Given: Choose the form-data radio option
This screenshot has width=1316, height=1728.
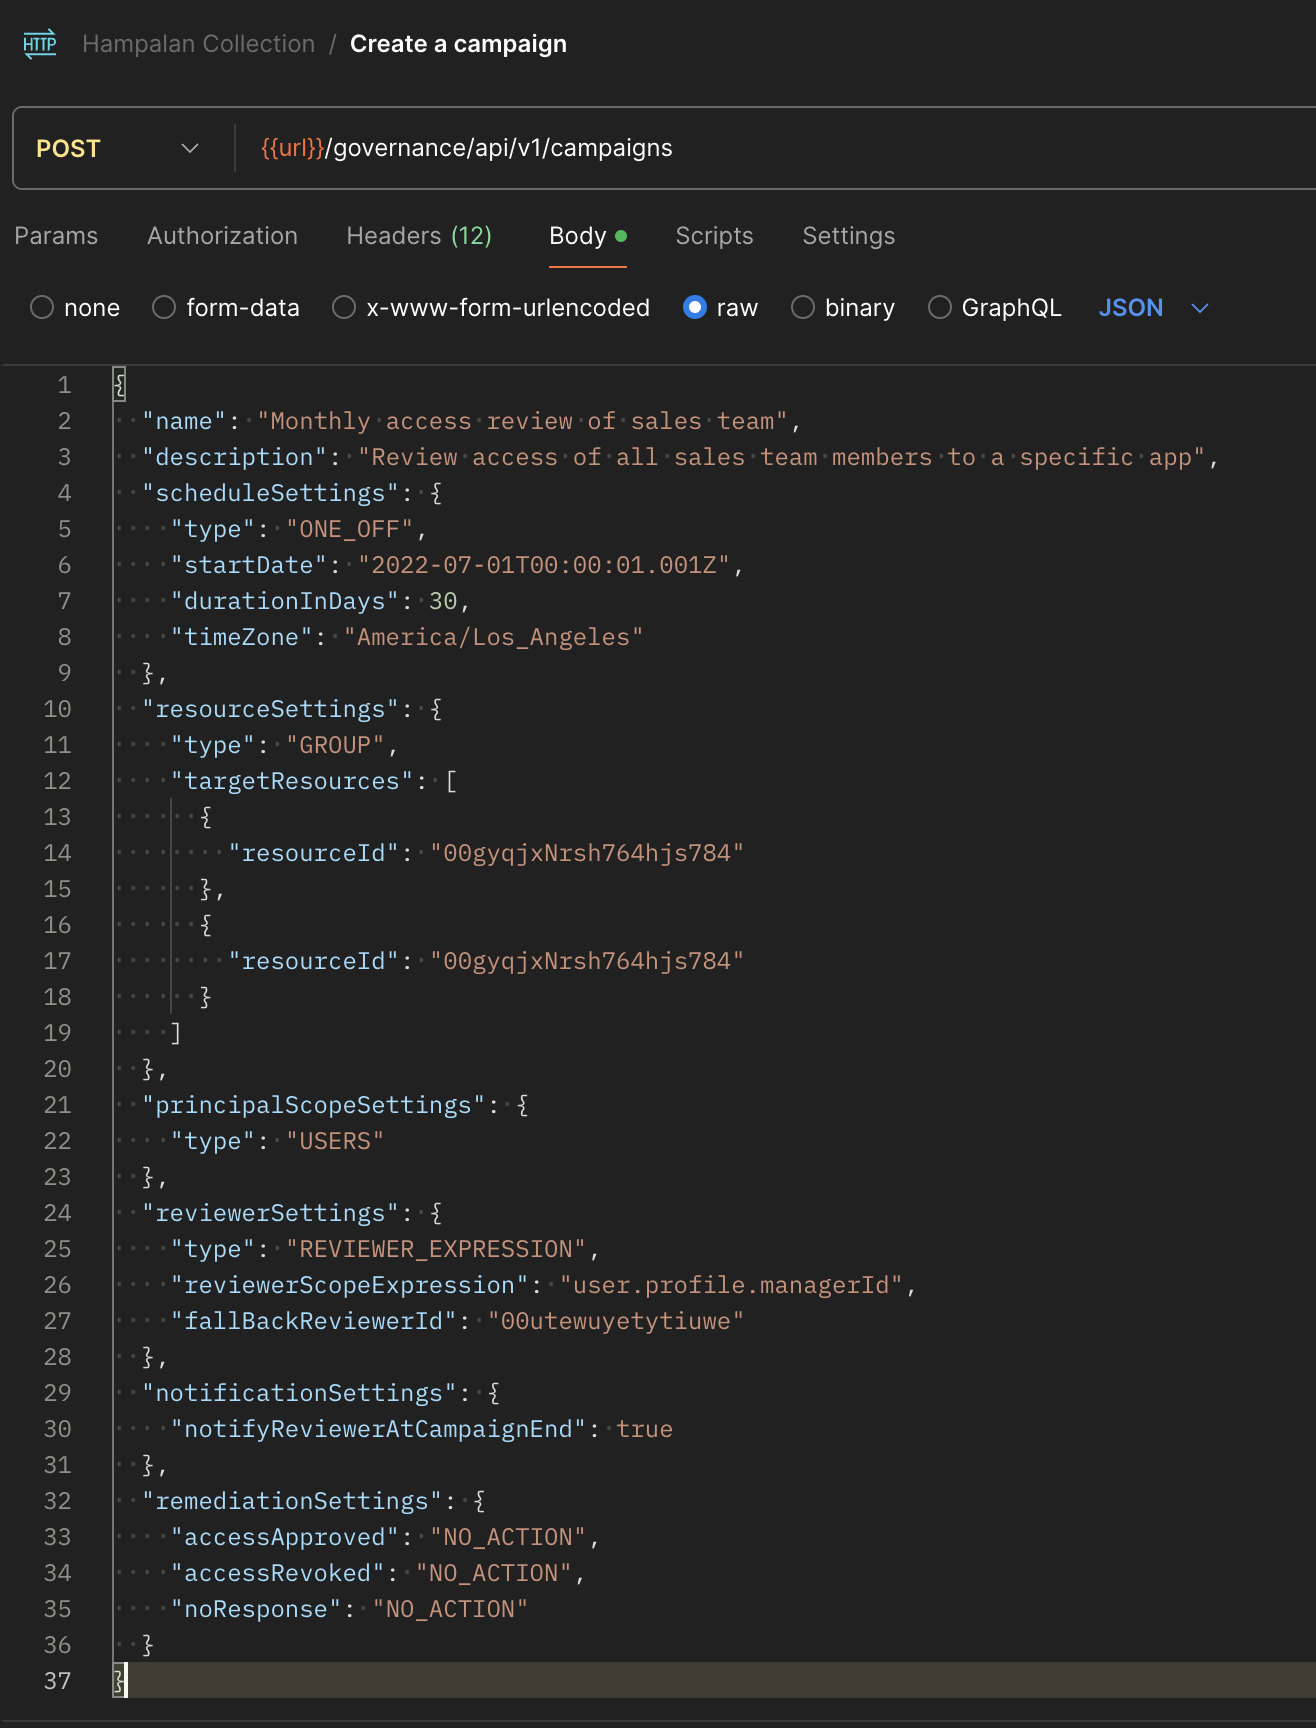Looking at the screenshot, I should (x=164, y=308).
